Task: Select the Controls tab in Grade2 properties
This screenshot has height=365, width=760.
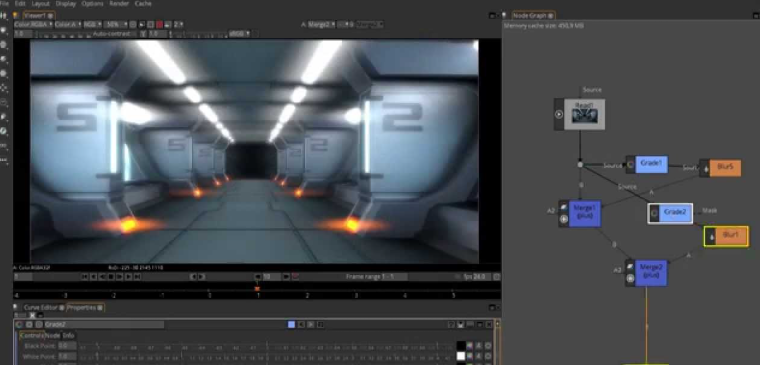Action: (32, 335)
